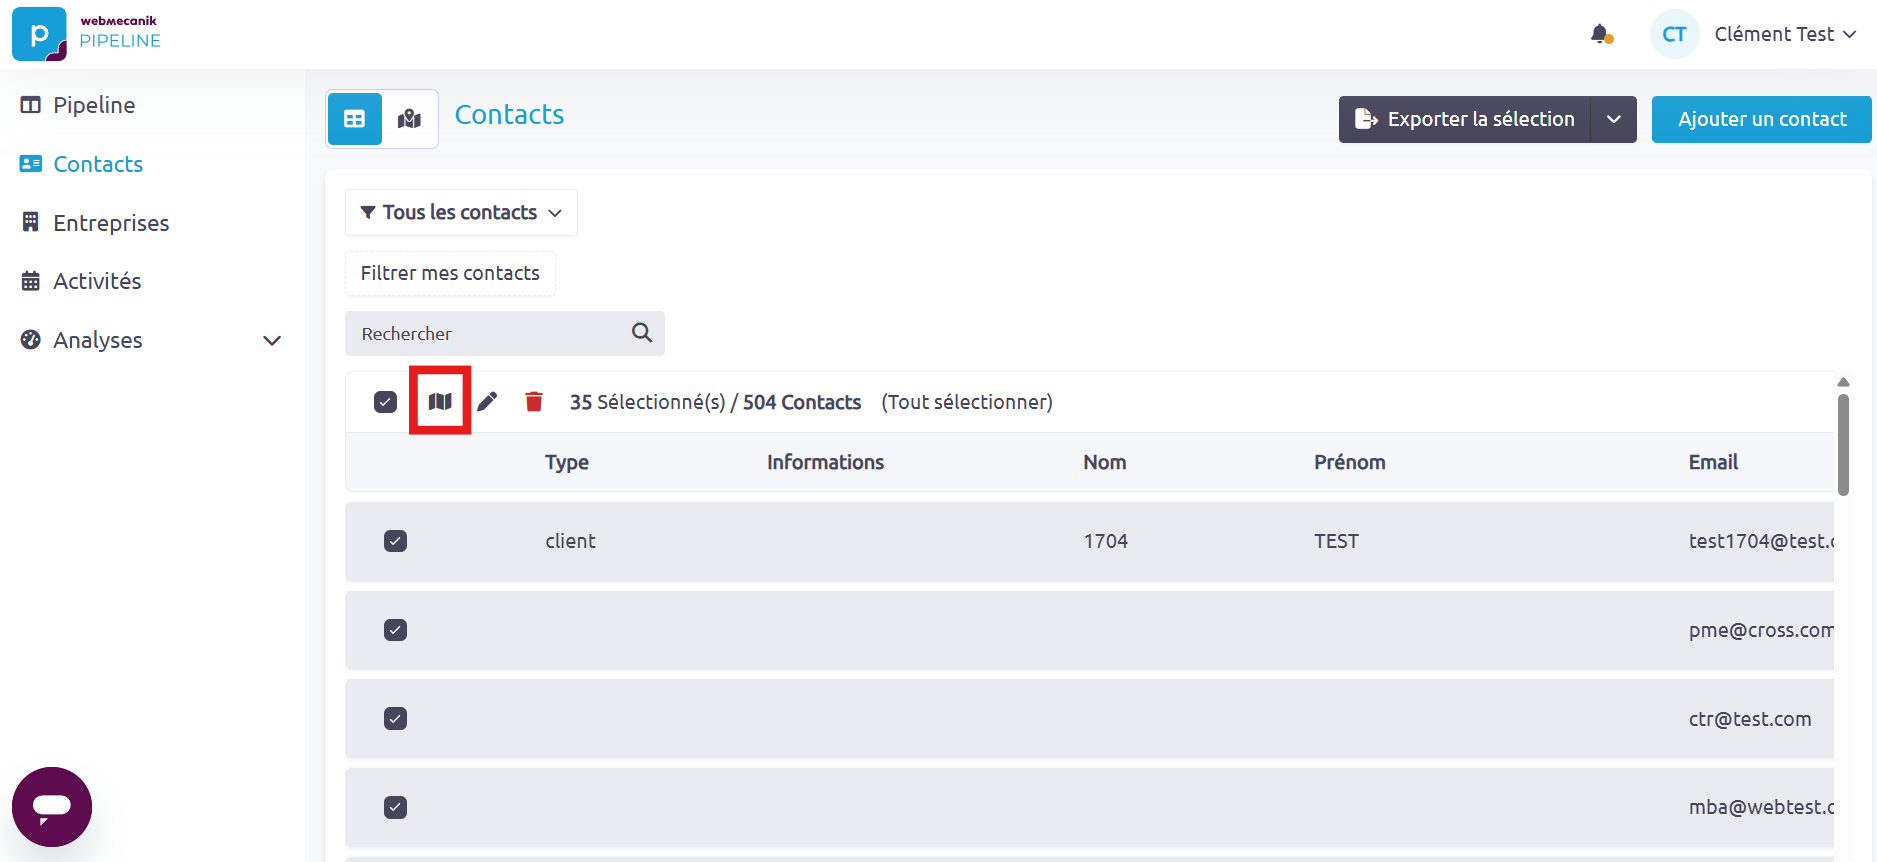Click the pme@cross.com email cell
The height and width of the screenshot is (862, 1877).
[x=1761, y=630]
